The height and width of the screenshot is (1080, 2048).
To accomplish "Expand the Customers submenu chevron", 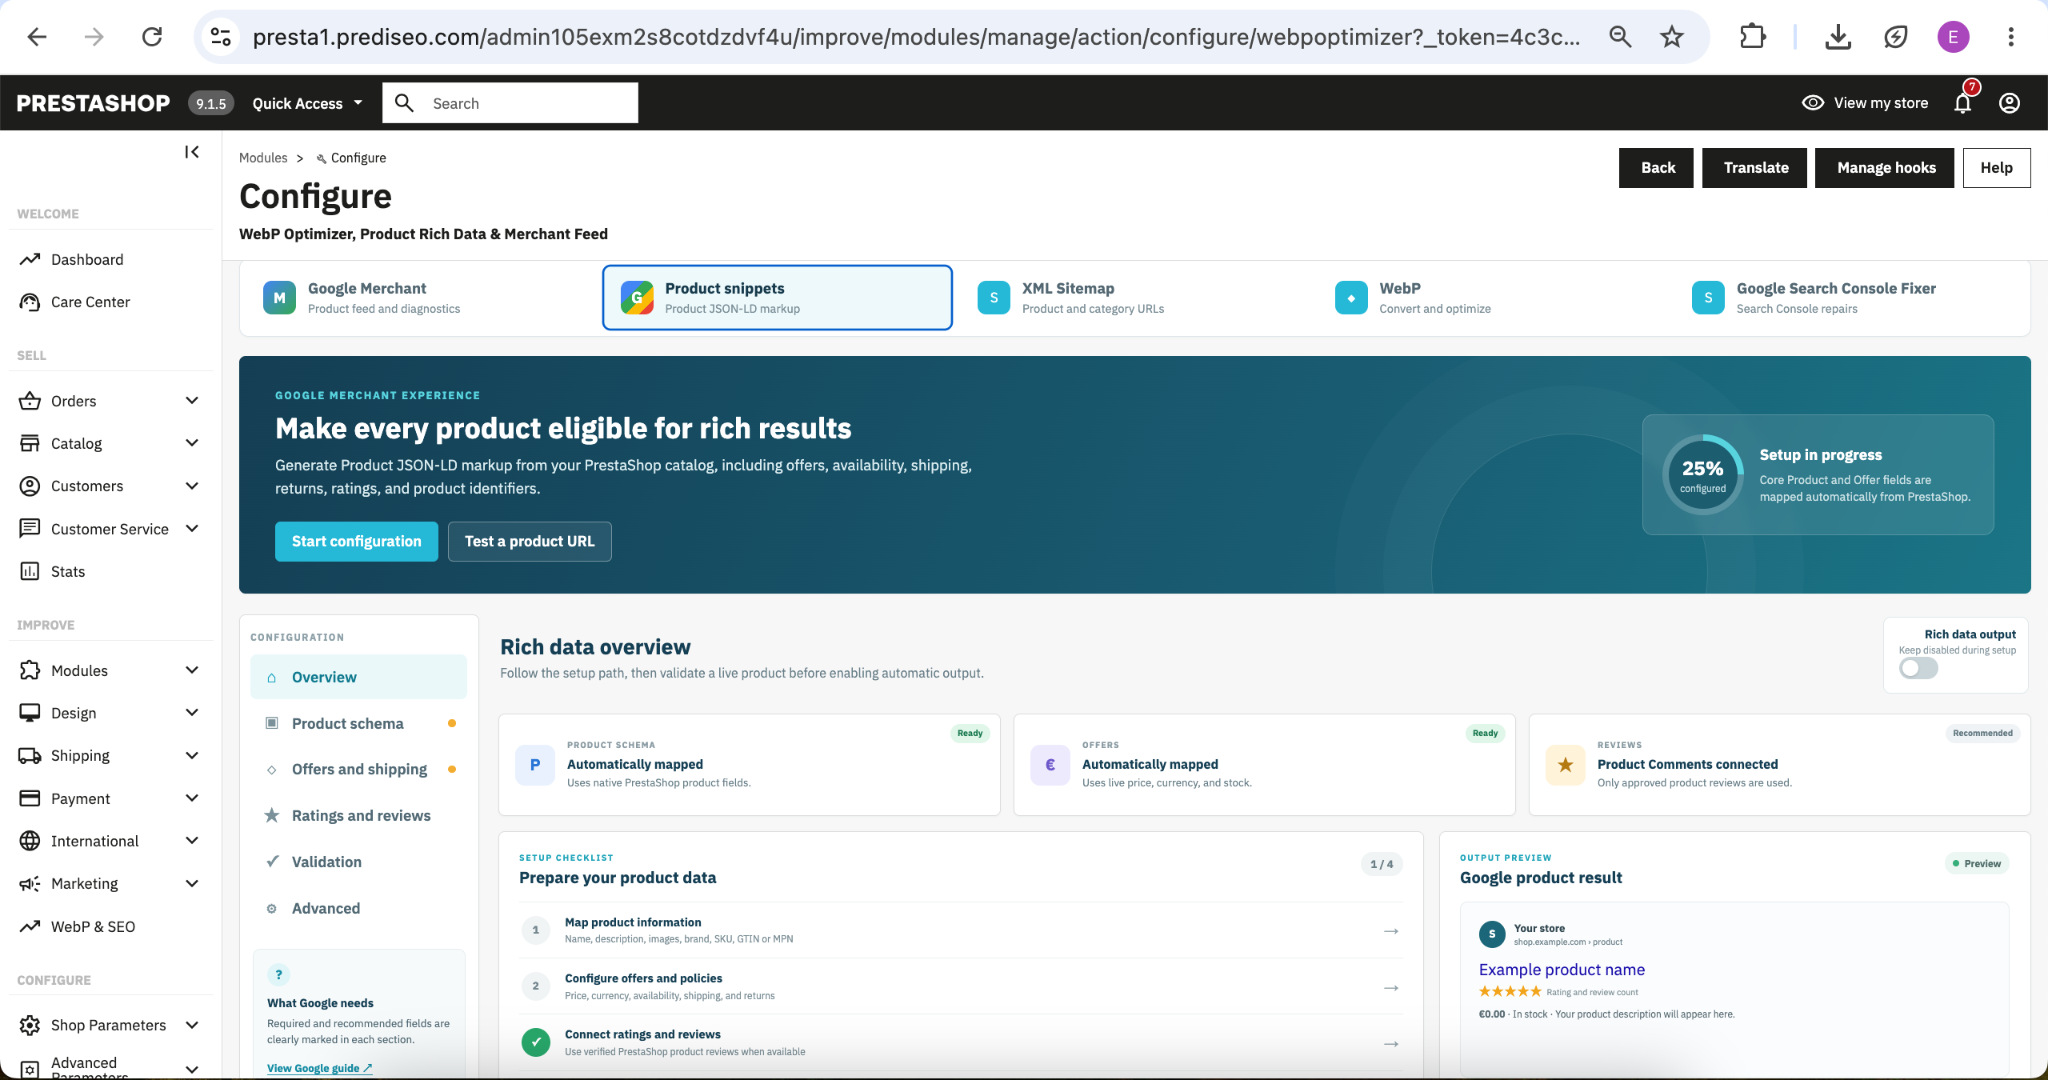I will (x=192, y=486).
